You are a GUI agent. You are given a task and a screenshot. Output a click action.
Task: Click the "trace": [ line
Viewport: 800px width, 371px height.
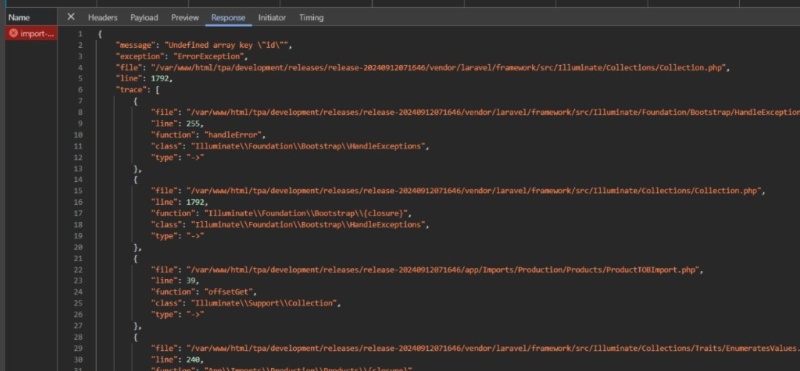coord(138,90)
